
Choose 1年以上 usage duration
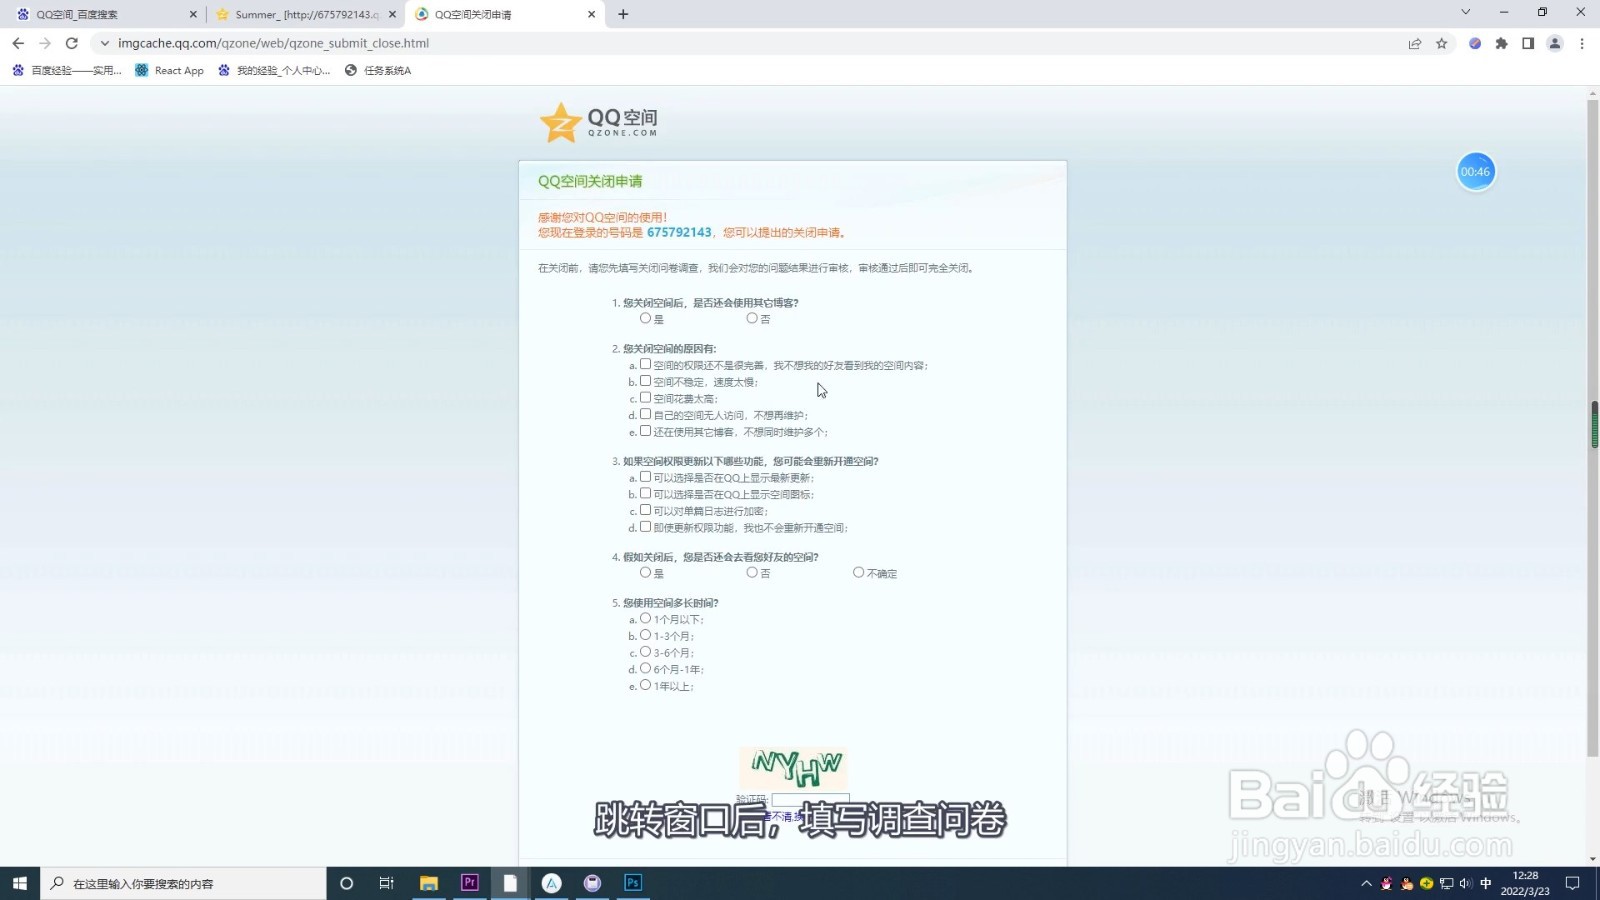pos(645,685)
